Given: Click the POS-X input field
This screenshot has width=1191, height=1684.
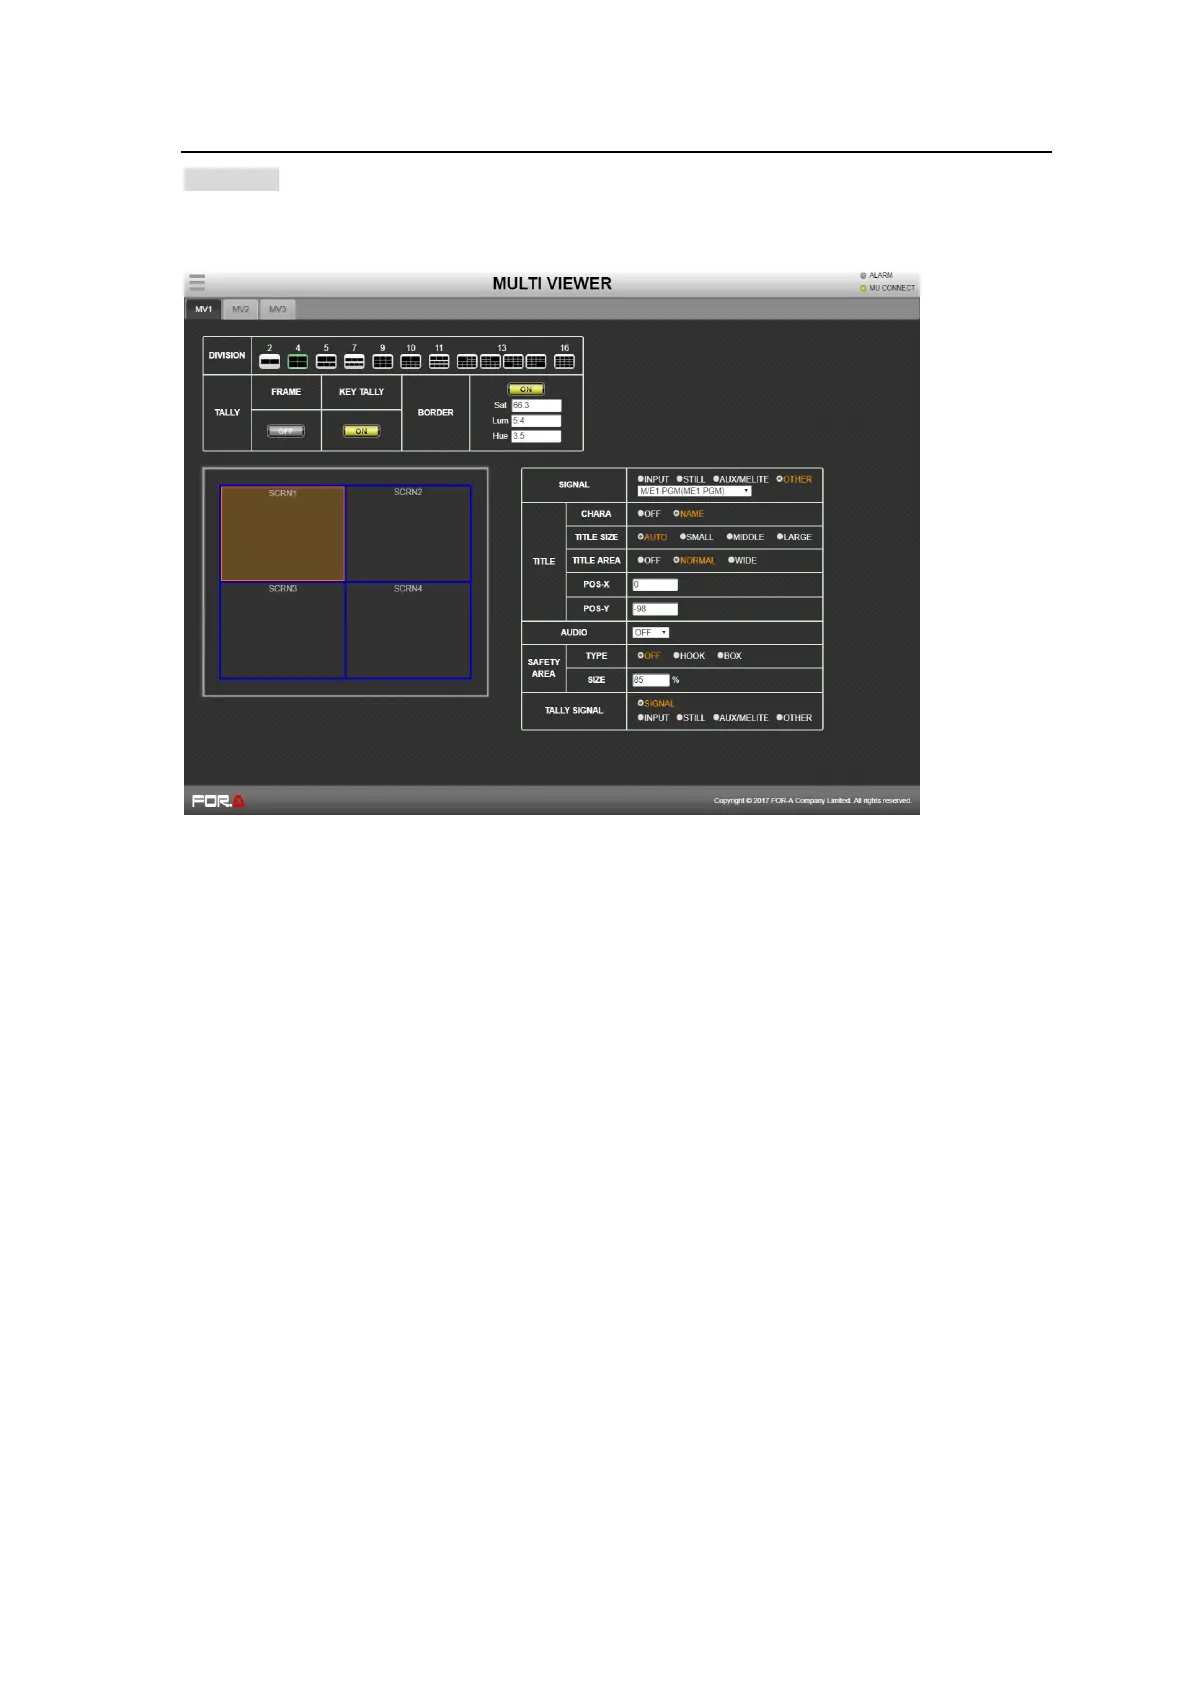Looking at the screenshot, I should [655, 585].
